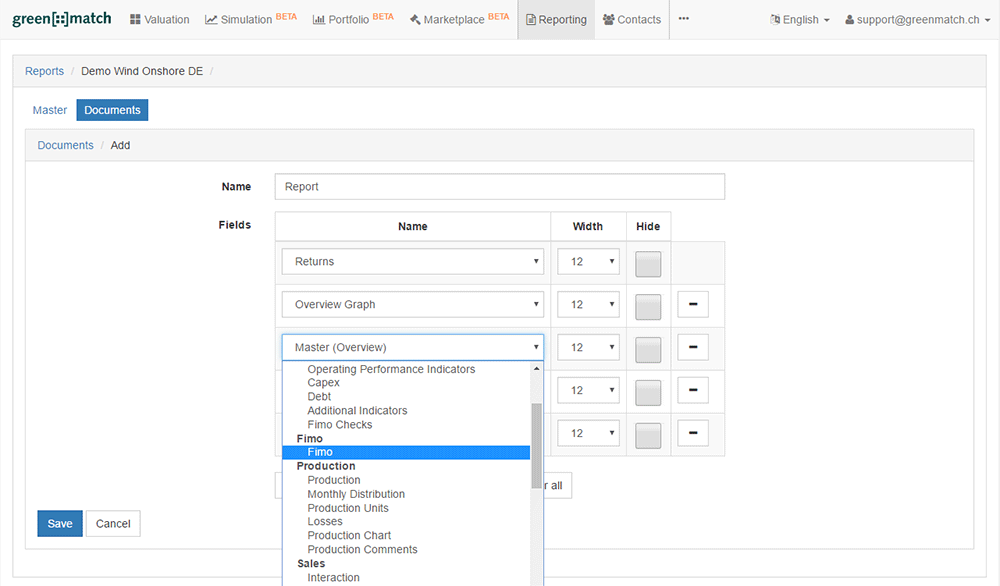Toggle Hide for the Overview Graph field

(x=648, y=305)
